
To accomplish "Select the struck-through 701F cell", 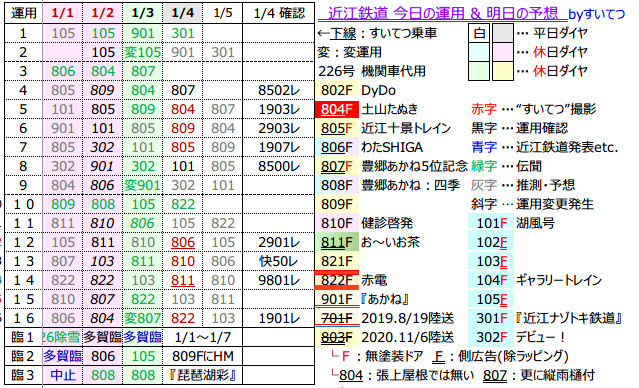I will tap(337, 318).
